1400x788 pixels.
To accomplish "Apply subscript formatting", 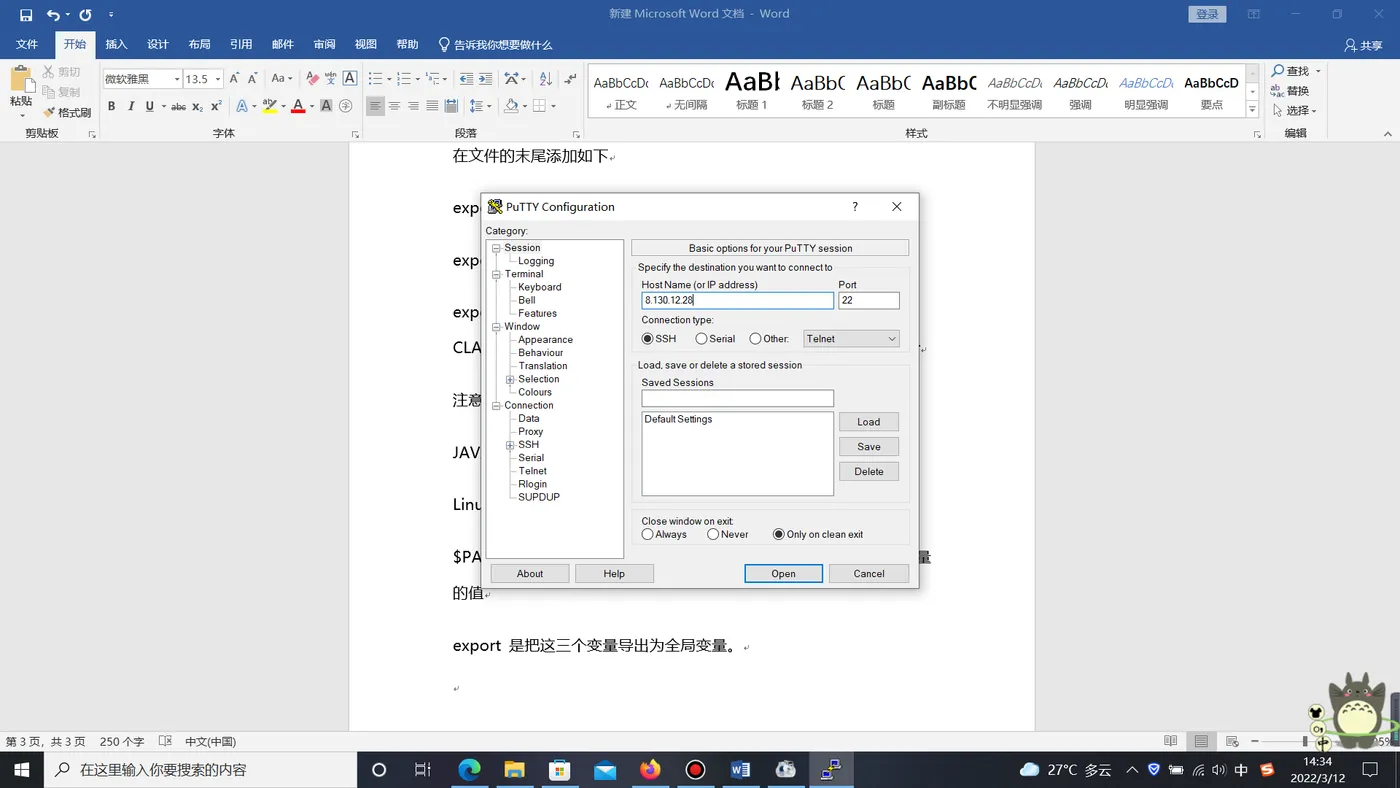I will click(197, 106).
